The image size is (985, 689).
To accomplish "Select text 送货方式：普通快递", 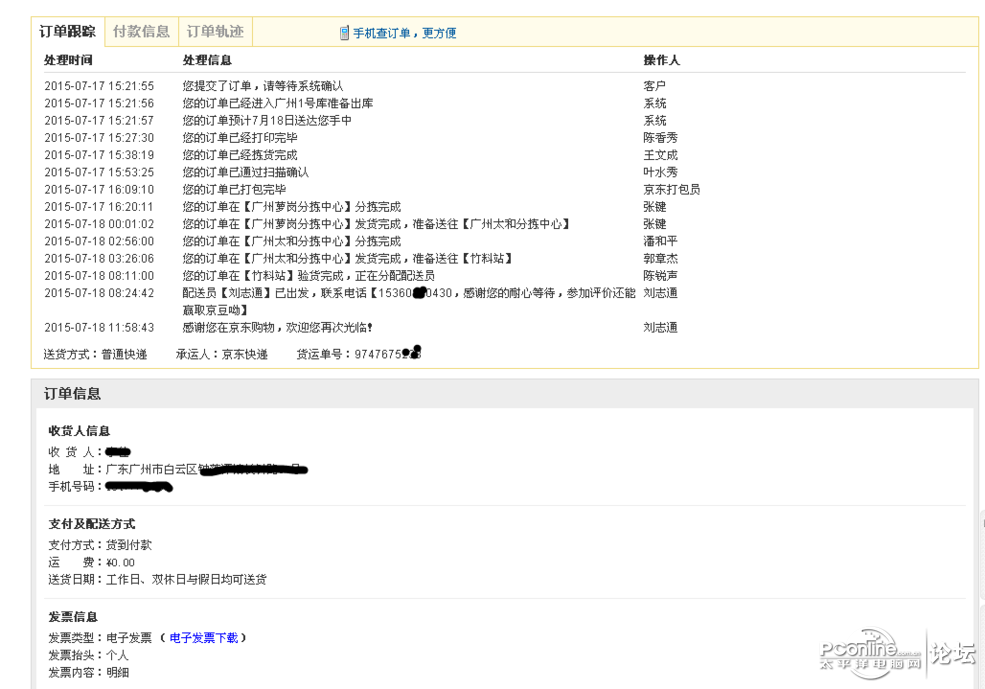I will [95, 354].
